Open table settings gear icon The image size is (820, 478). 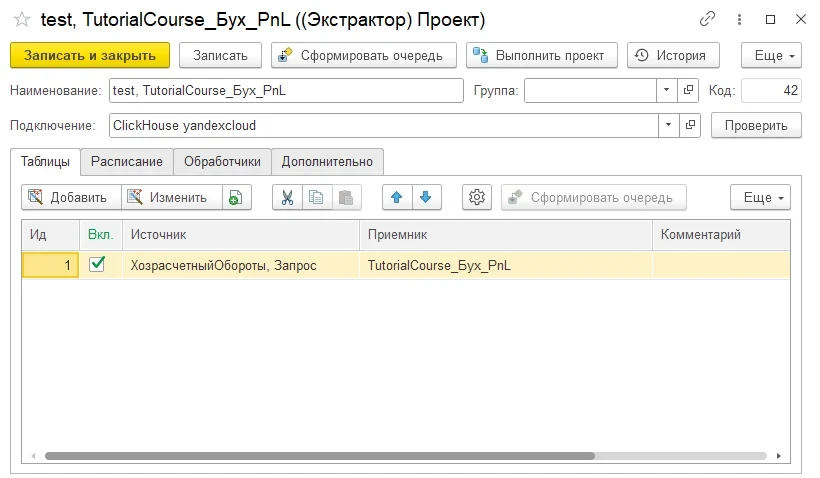(x=477, y=197)
